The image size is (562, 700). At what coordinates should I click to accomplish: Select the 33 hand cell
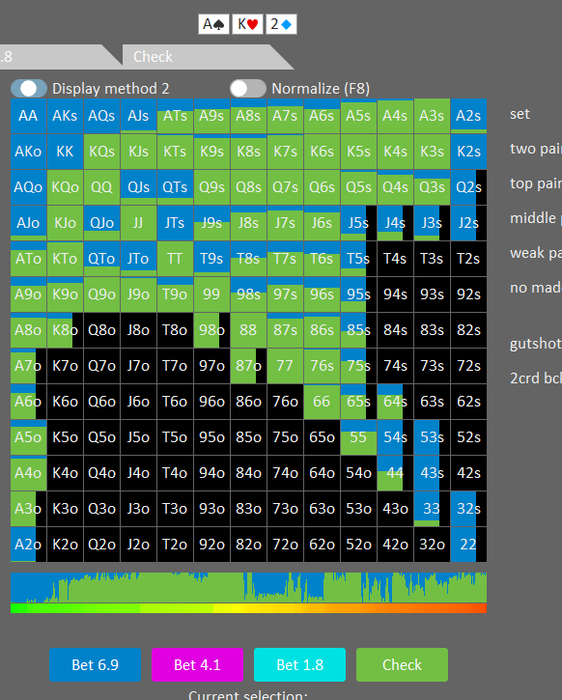432,508
